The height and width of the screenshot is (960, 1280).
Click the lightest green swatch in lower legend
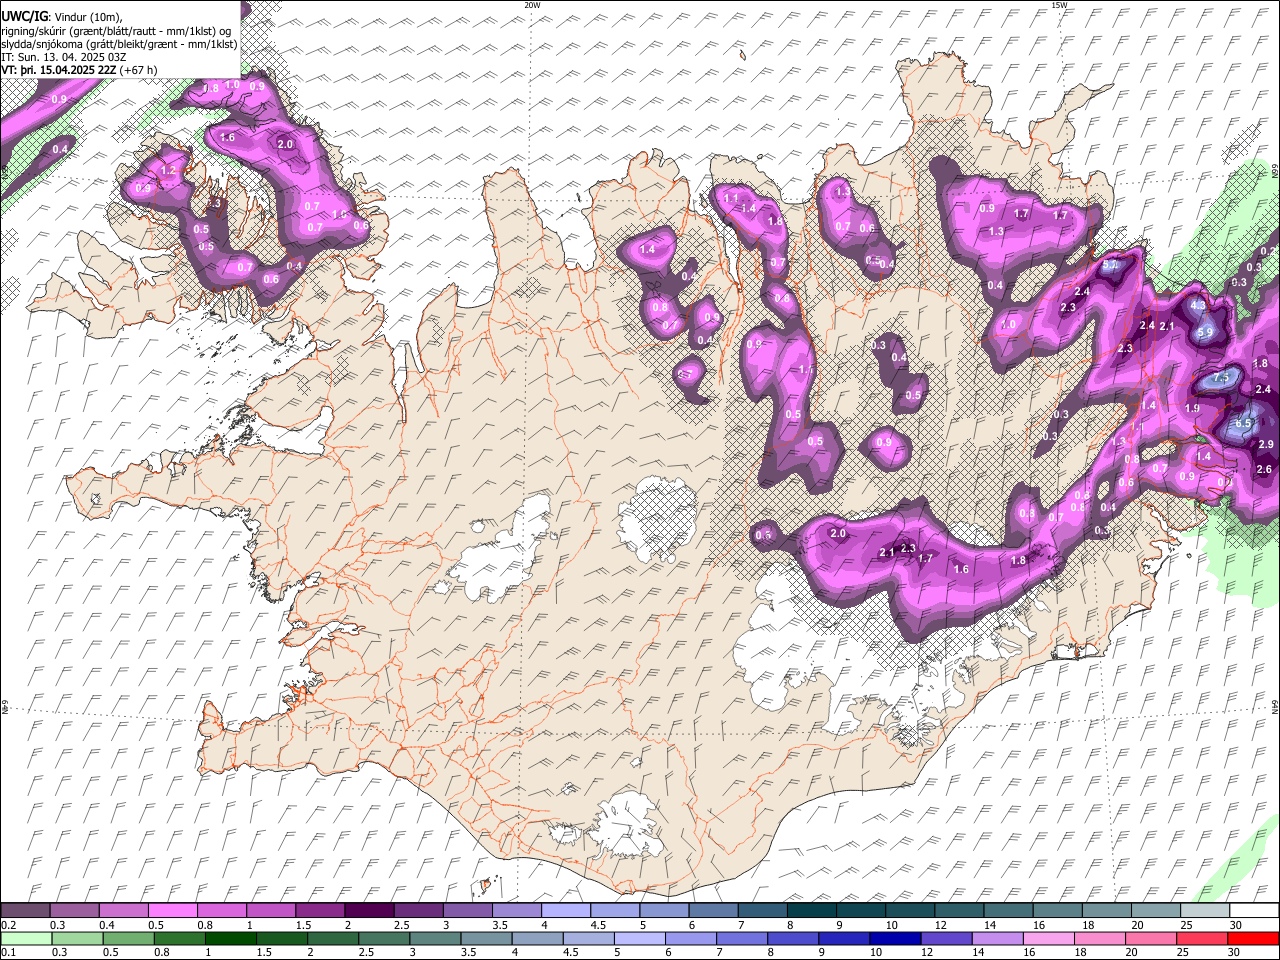[27, 938]
